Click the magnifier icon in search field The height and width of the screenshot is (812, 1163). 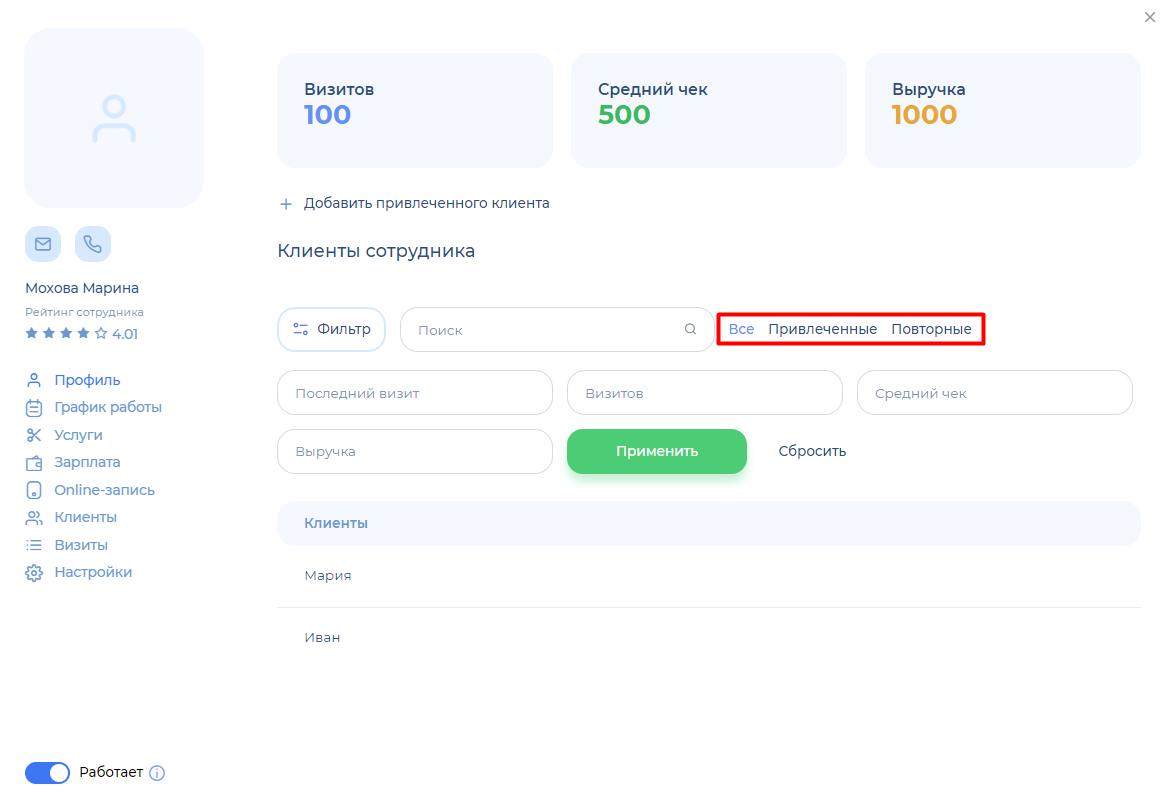click(690, 330)
